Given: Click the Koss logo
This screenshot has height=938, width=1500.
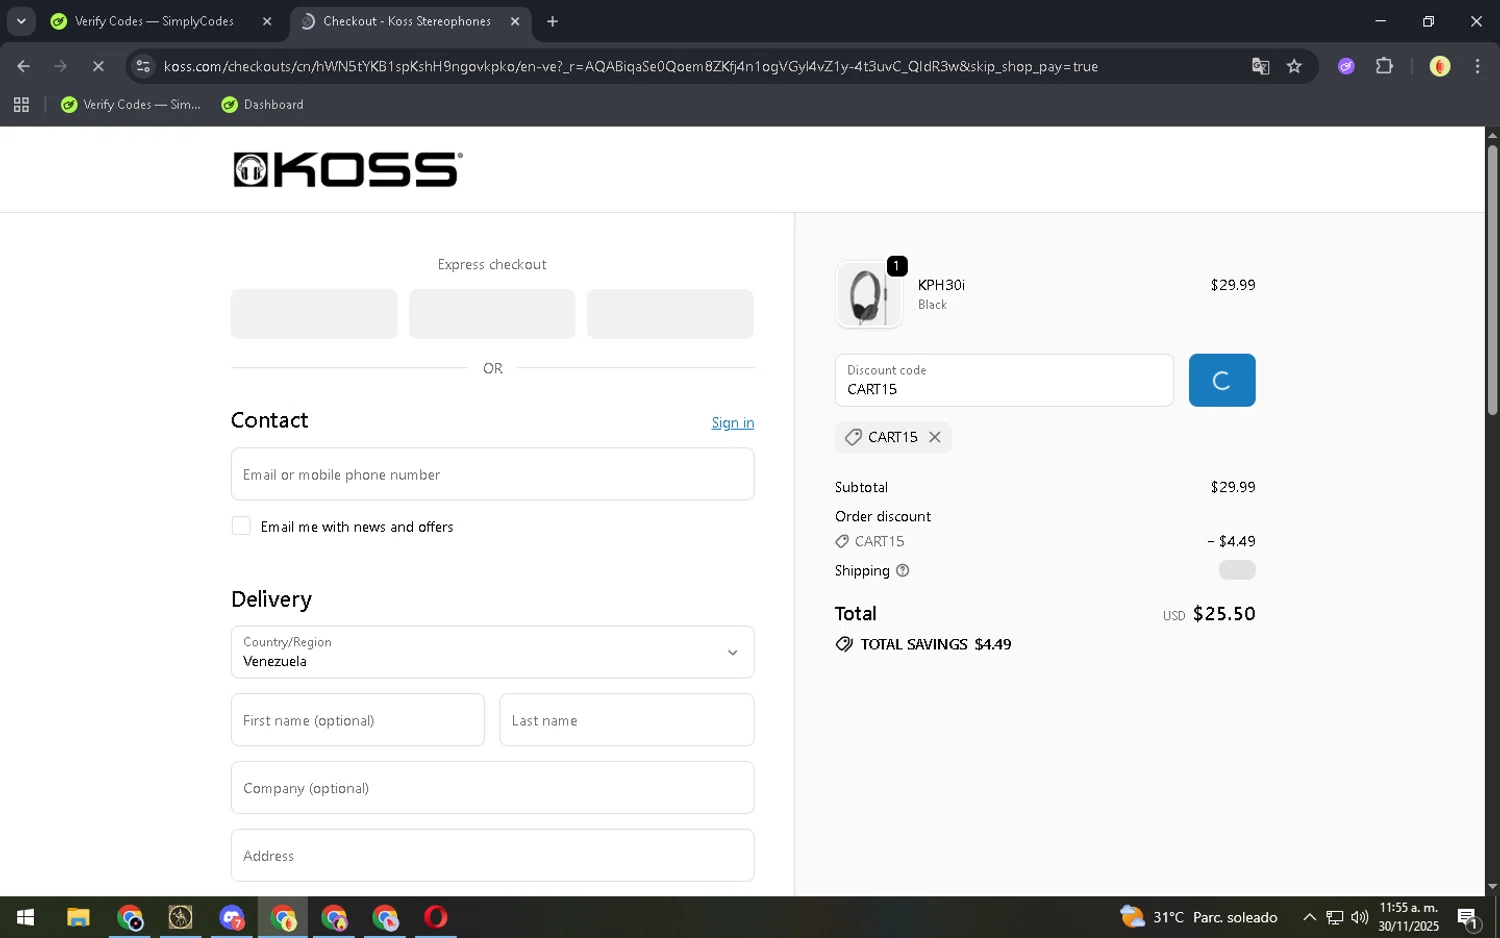Looking at the screenshot, I should point(347,170).
